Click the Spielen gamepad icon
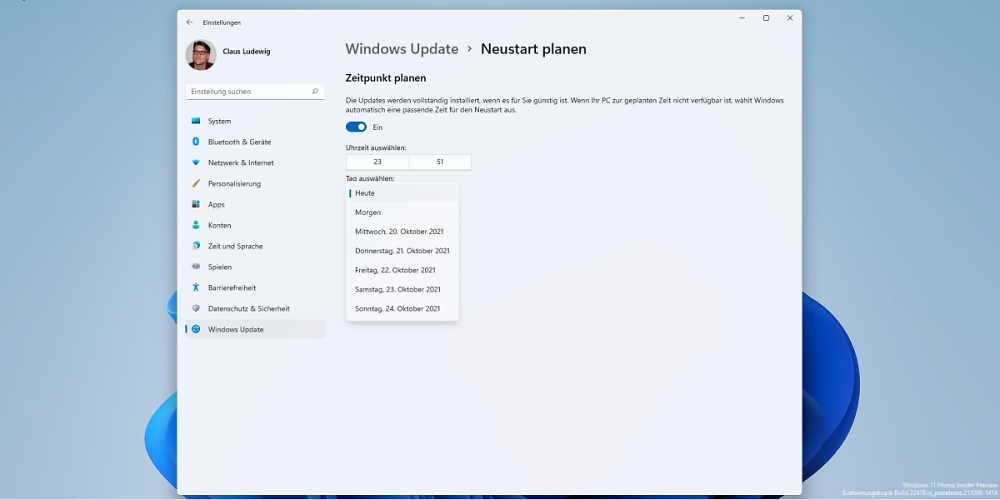1000x500 pixels. [196, 267]
